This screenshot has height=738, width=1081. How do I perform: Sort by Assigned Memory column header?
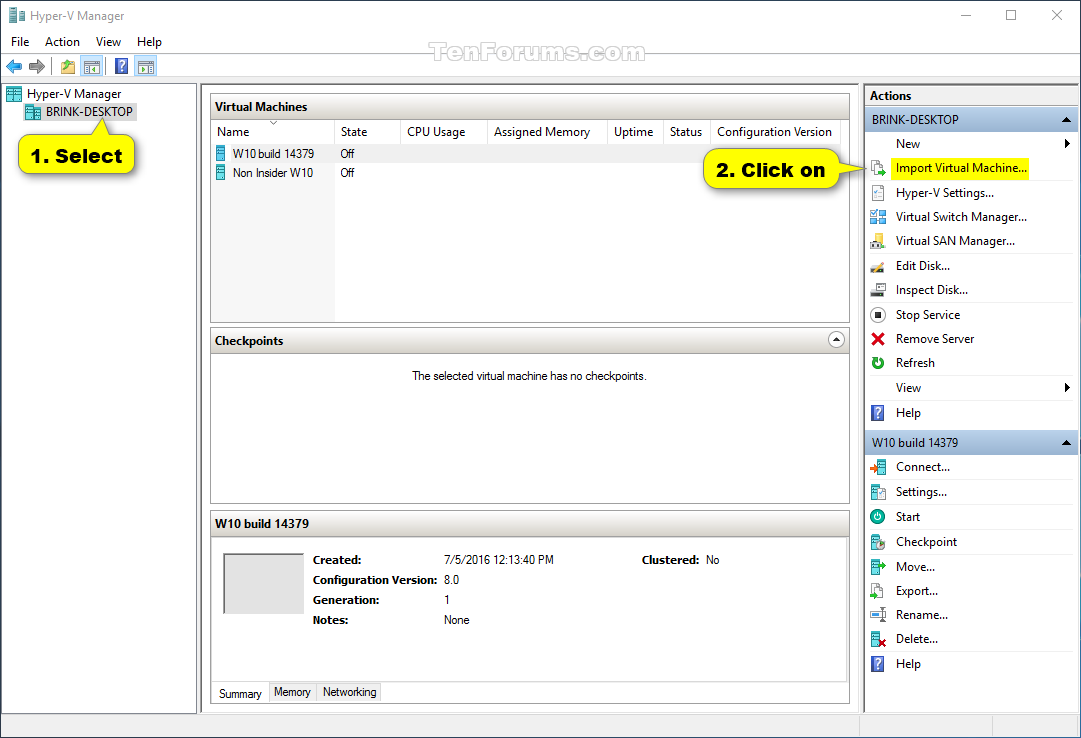tap(547, 132)
